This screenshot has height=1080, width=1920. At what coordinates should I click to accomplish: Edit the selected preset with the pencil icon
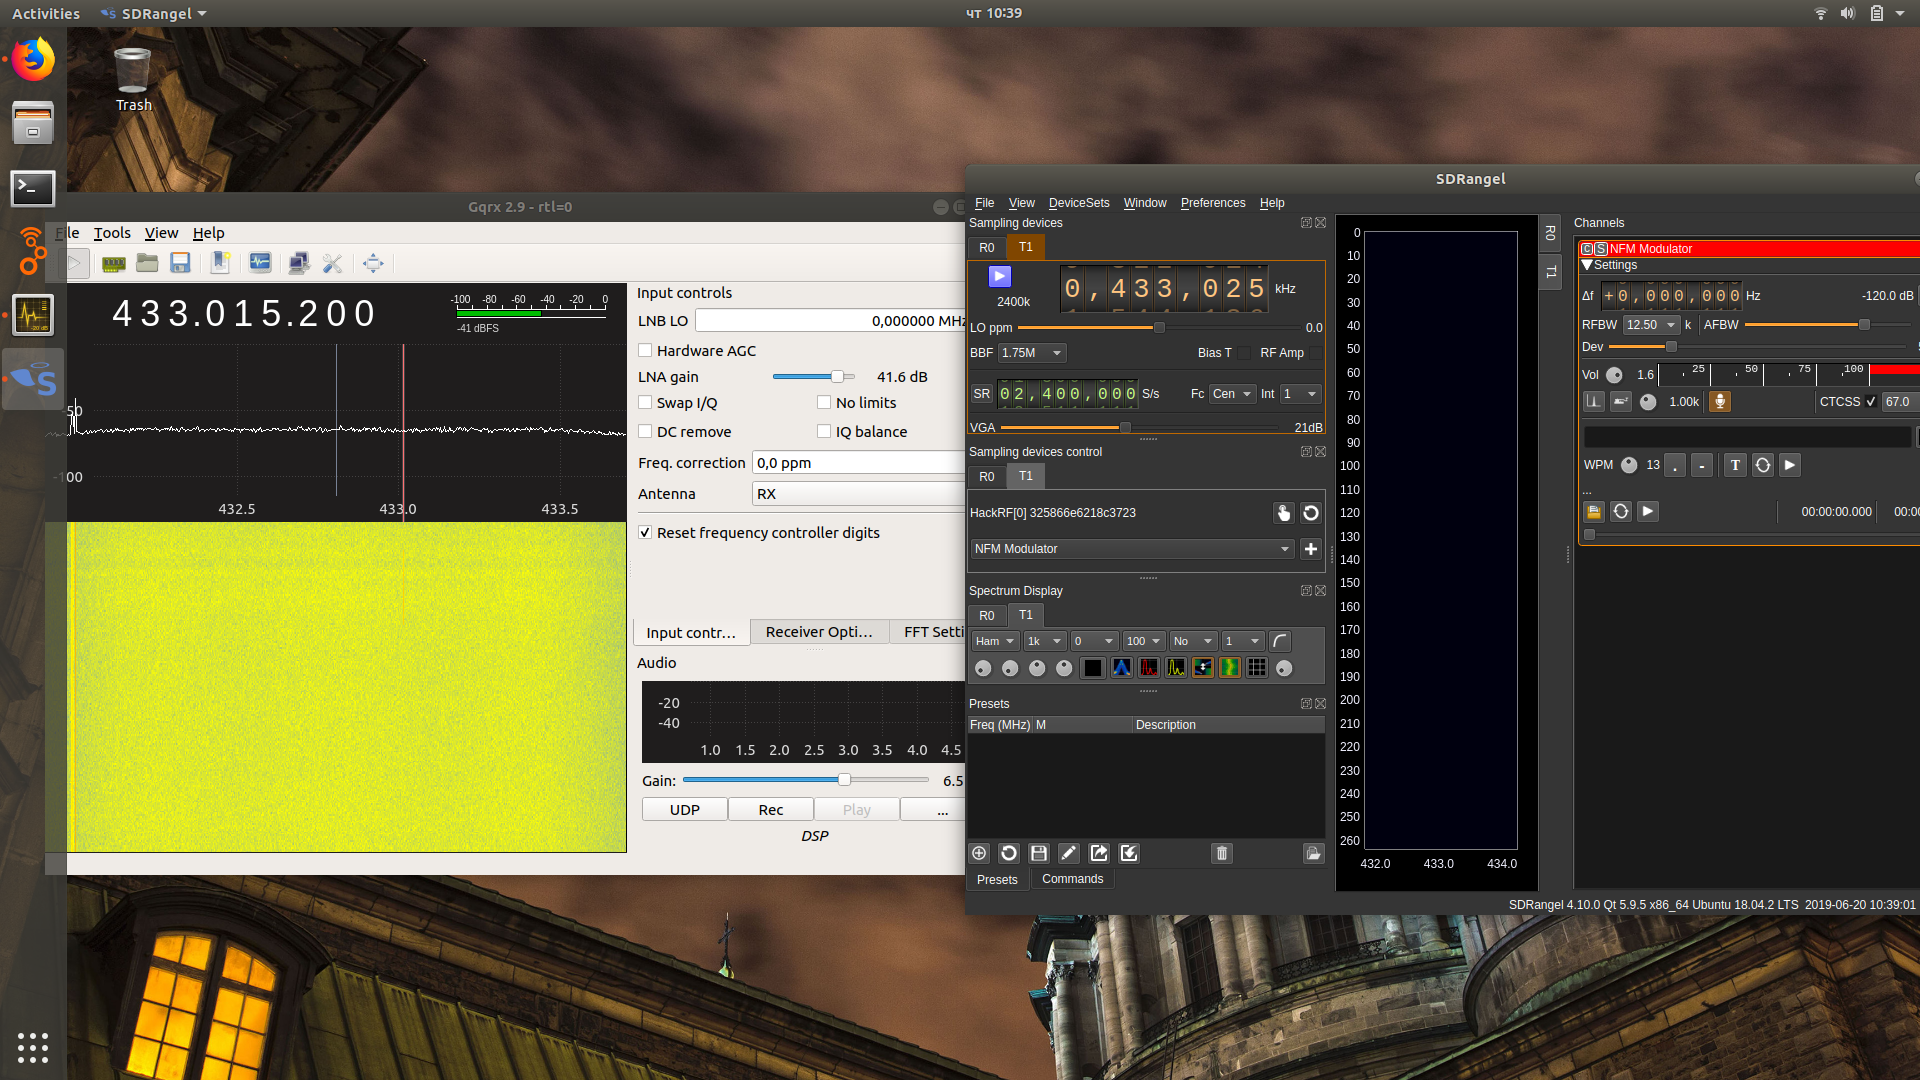[1069, 853]
